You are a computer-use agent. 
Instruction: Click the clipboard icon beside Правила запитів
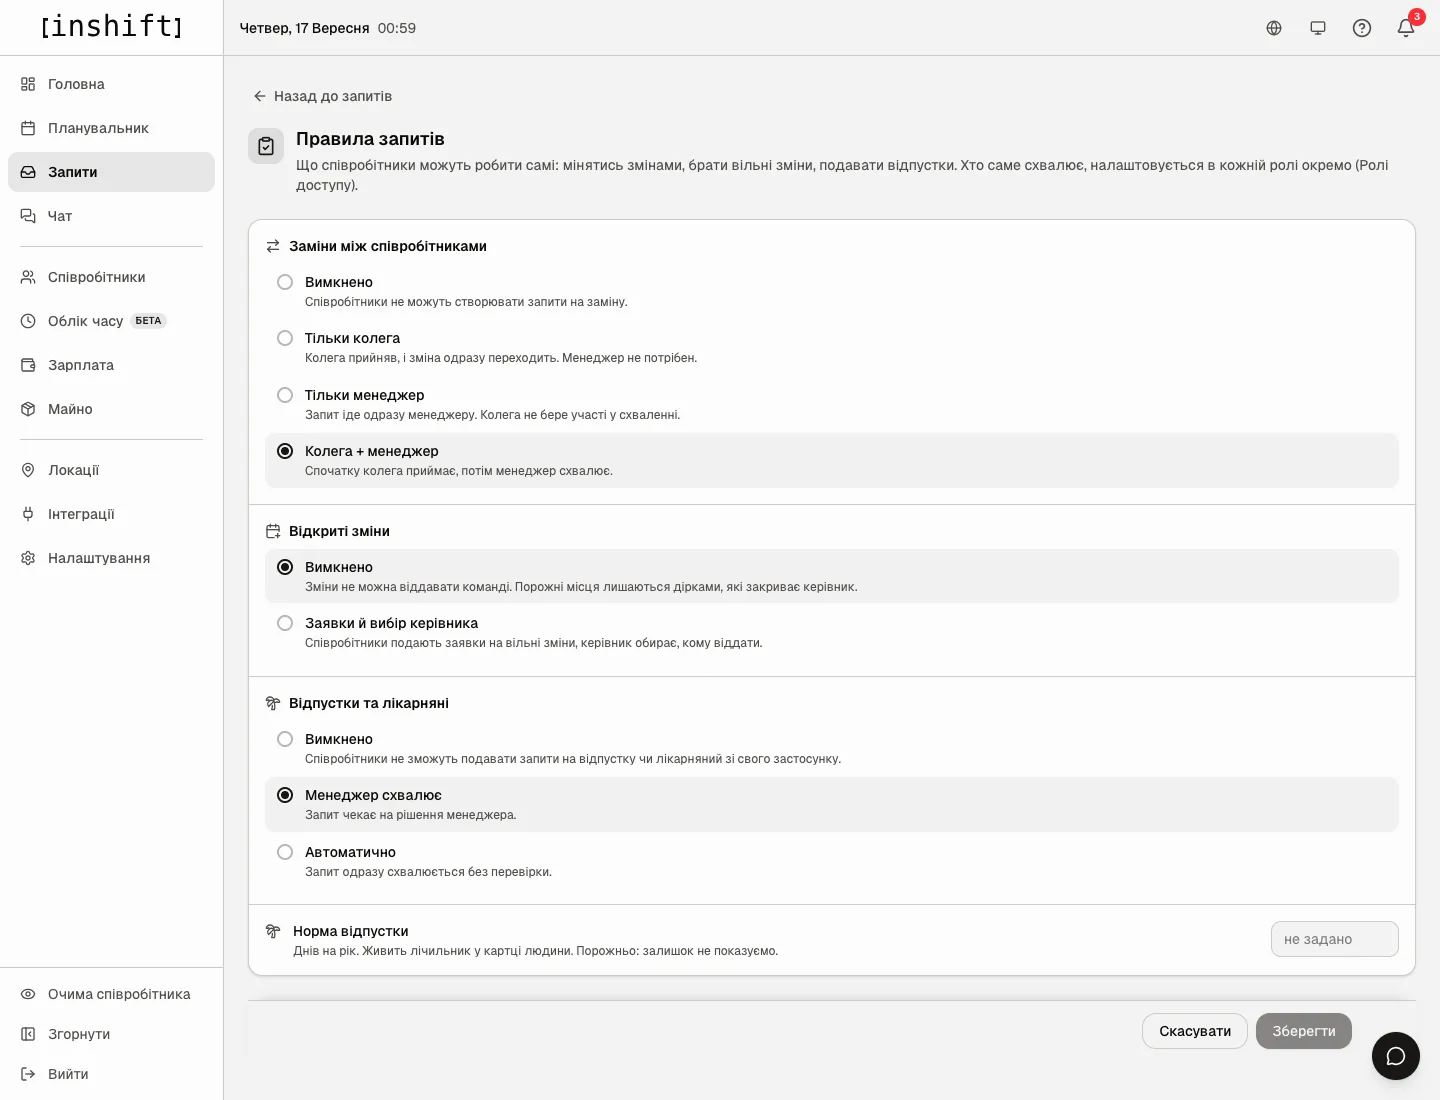coord(266,146)
